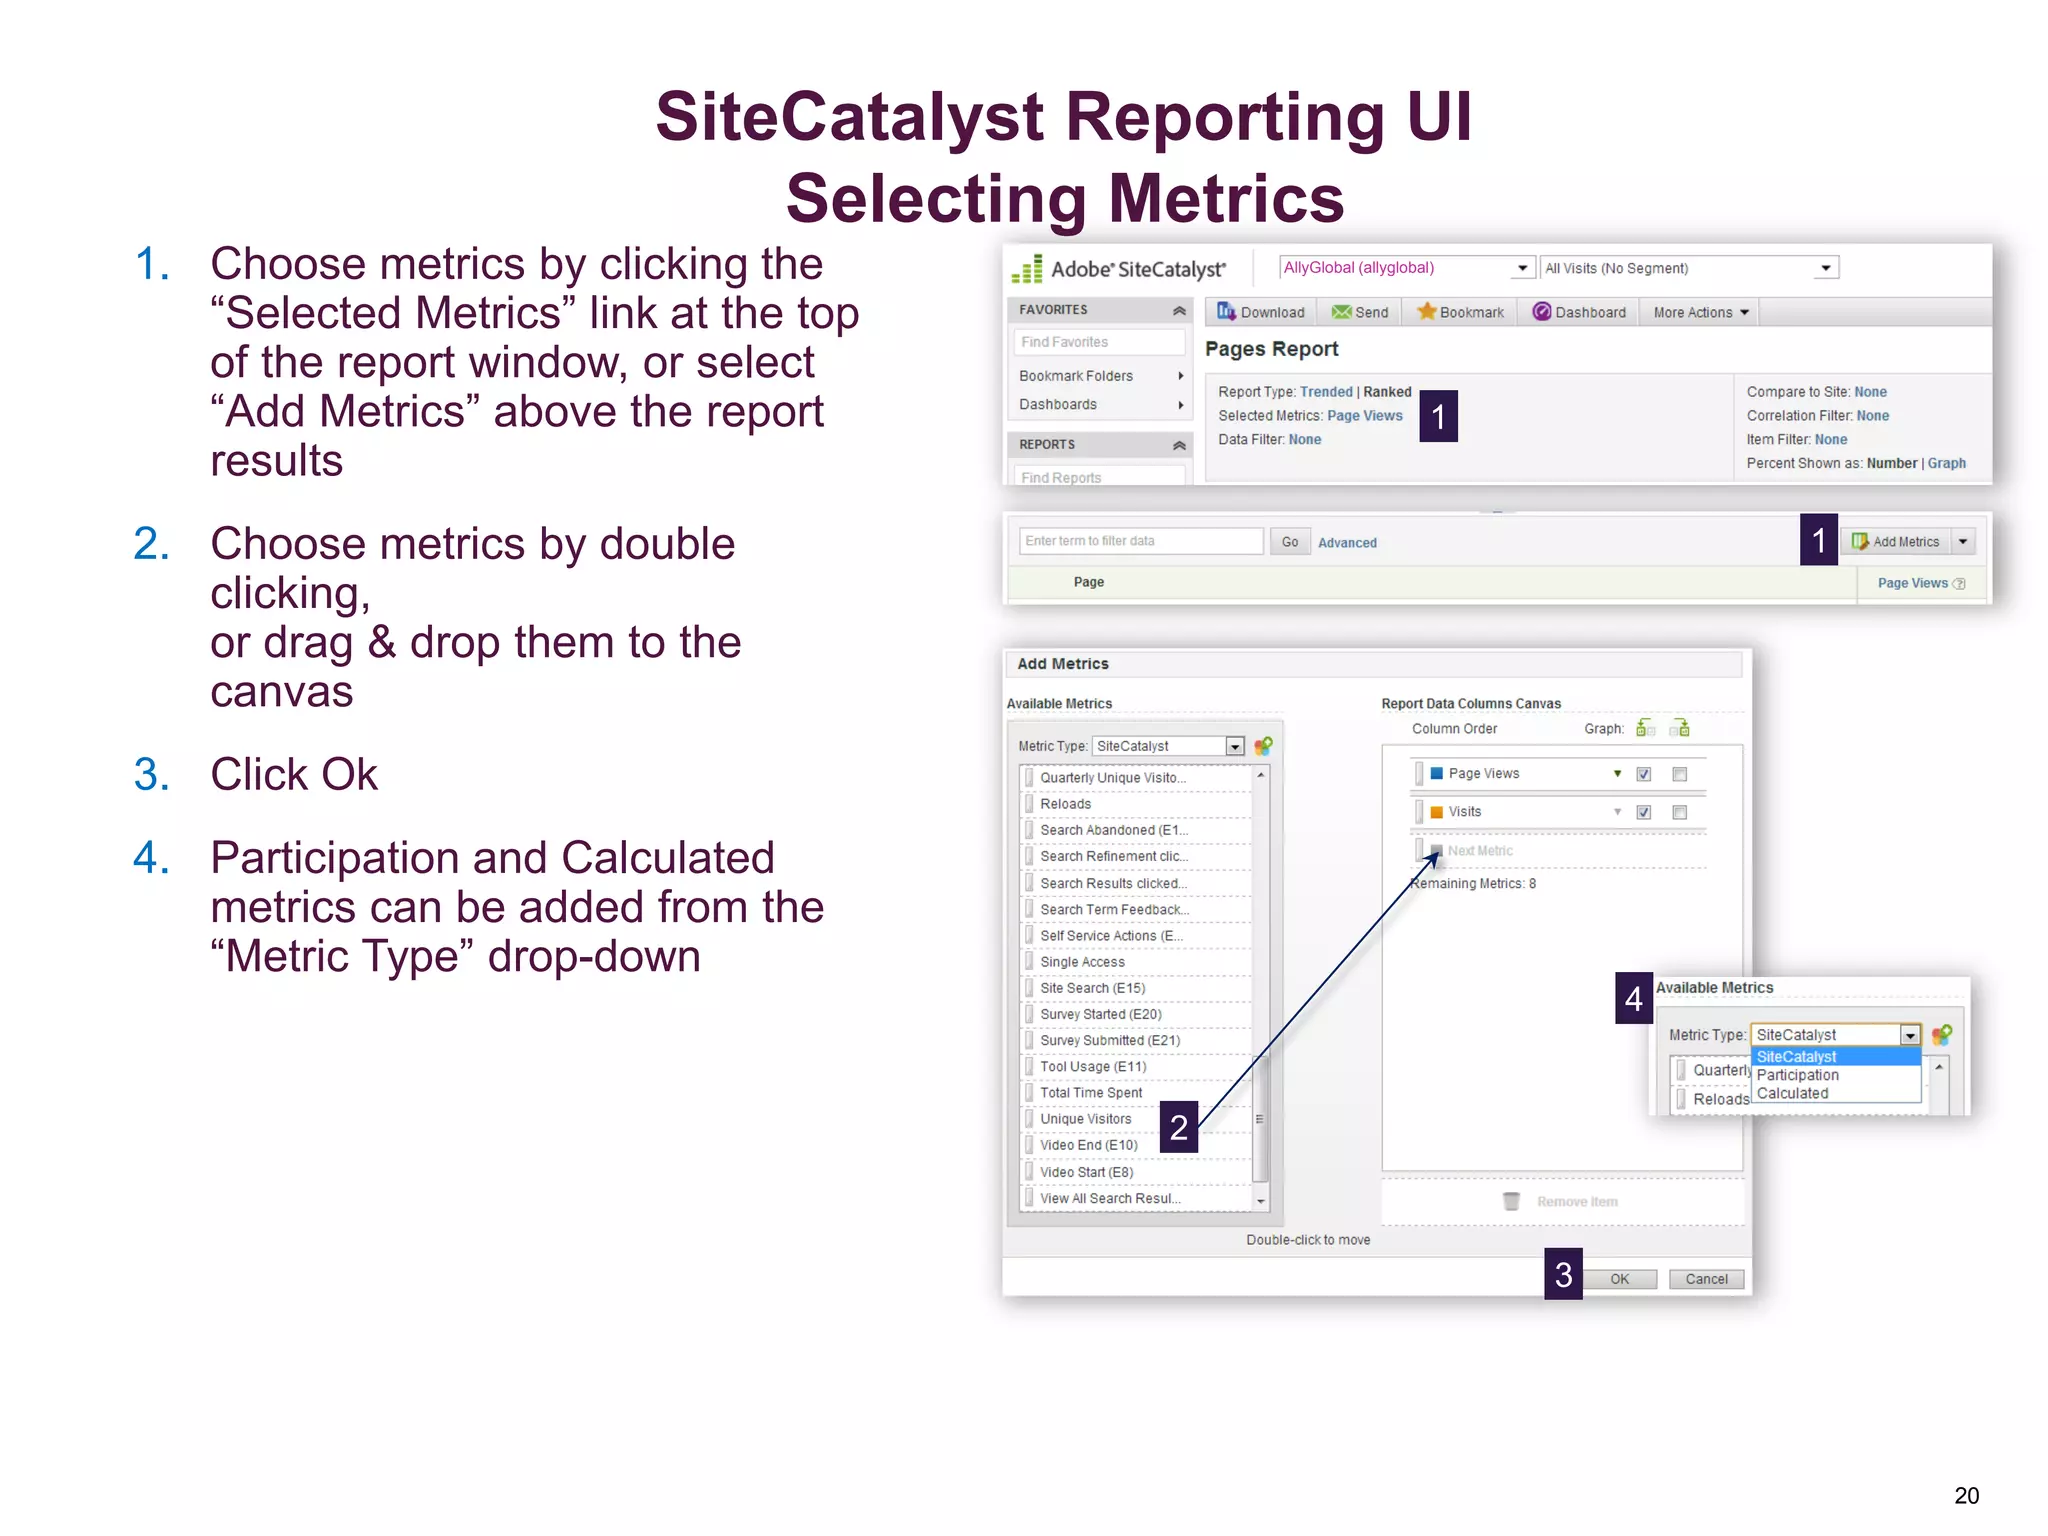Screen dimensions: 2048x1536
Task: Click the second Graph column icon
Action: pyautogui.click(x=1680, y=728)
